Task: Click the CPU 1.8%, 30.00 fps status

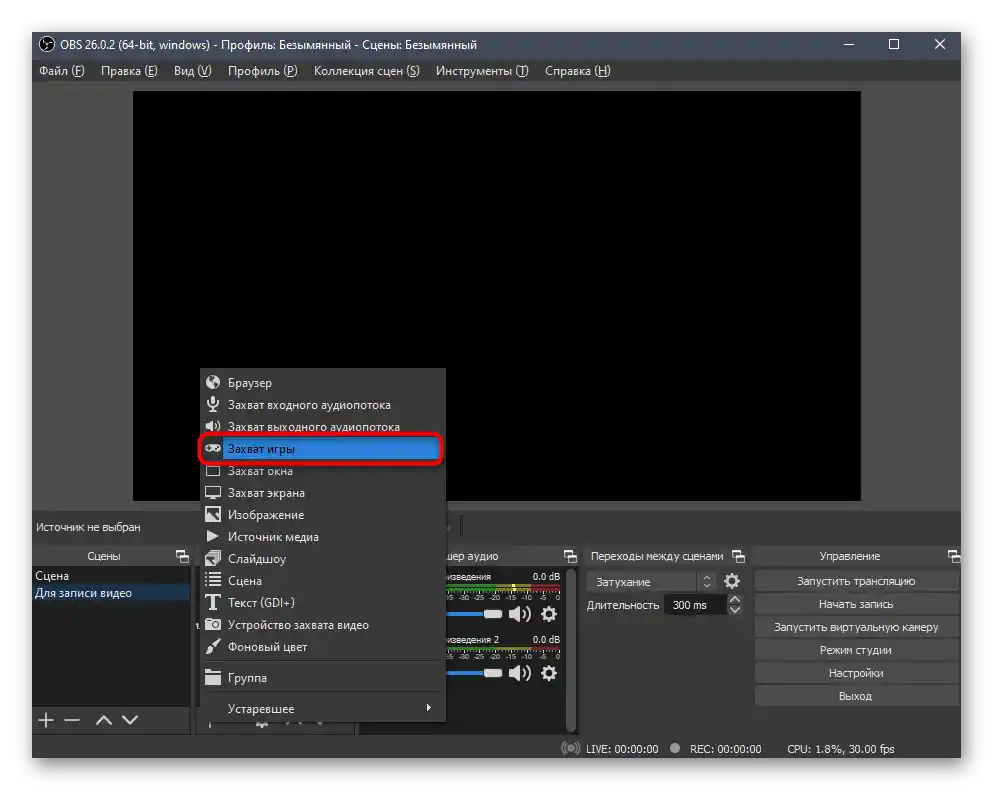Action: (840, 749)
